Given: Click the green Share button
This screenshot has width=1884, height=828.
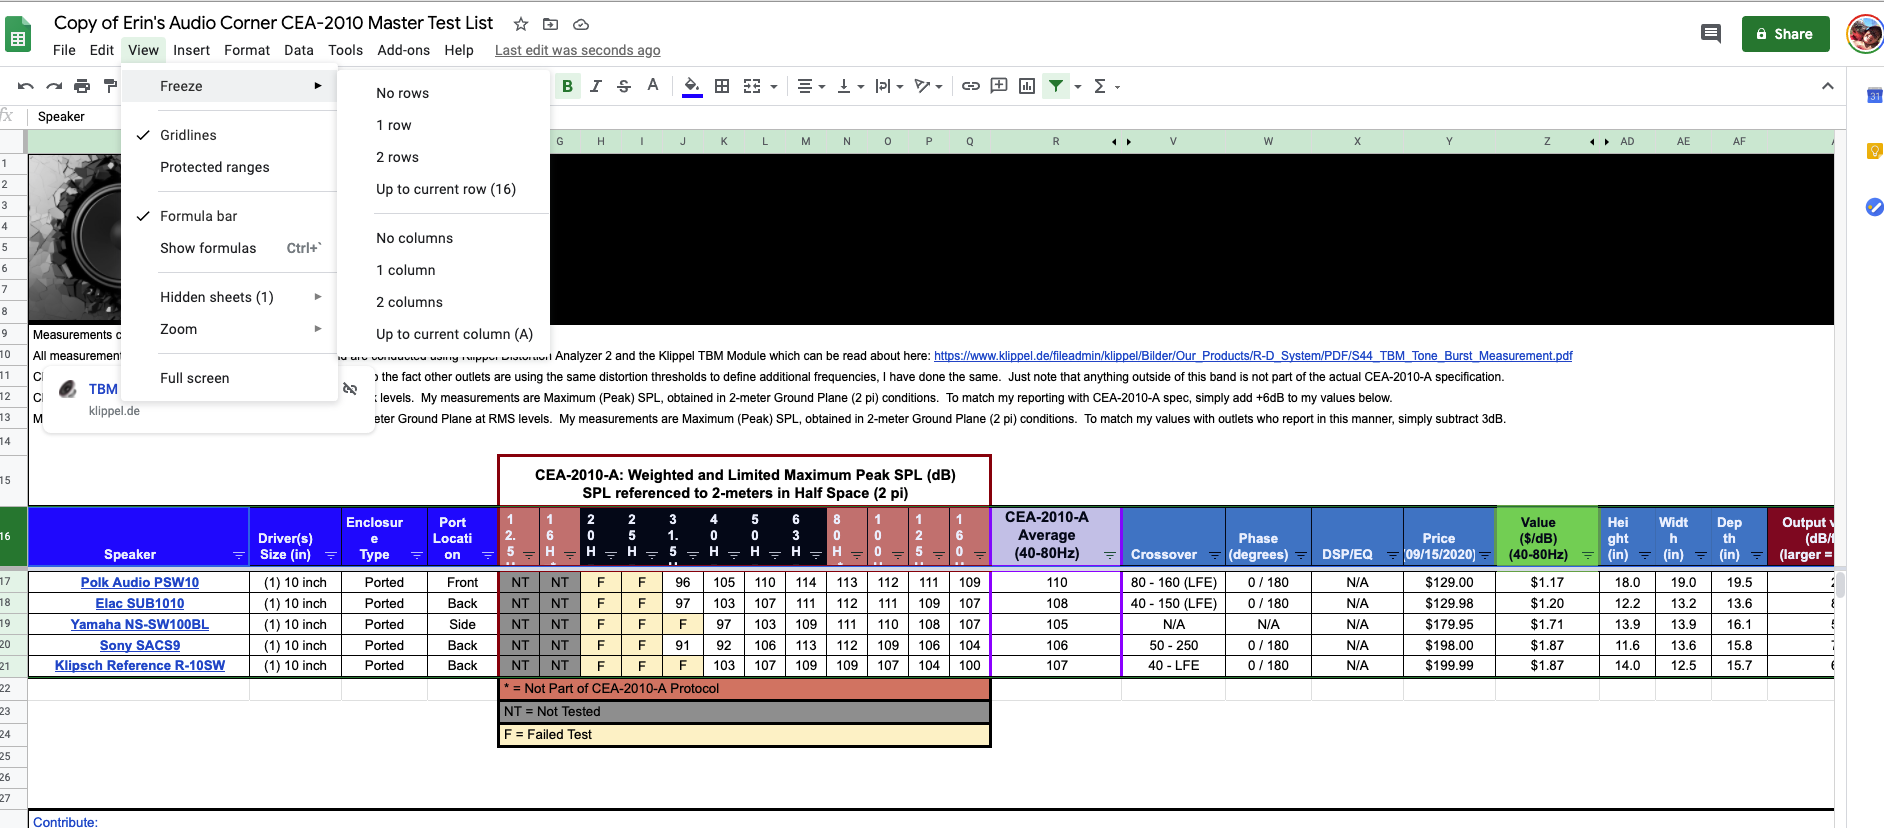Looking at the screenshot, I should tap(1785, 34).
